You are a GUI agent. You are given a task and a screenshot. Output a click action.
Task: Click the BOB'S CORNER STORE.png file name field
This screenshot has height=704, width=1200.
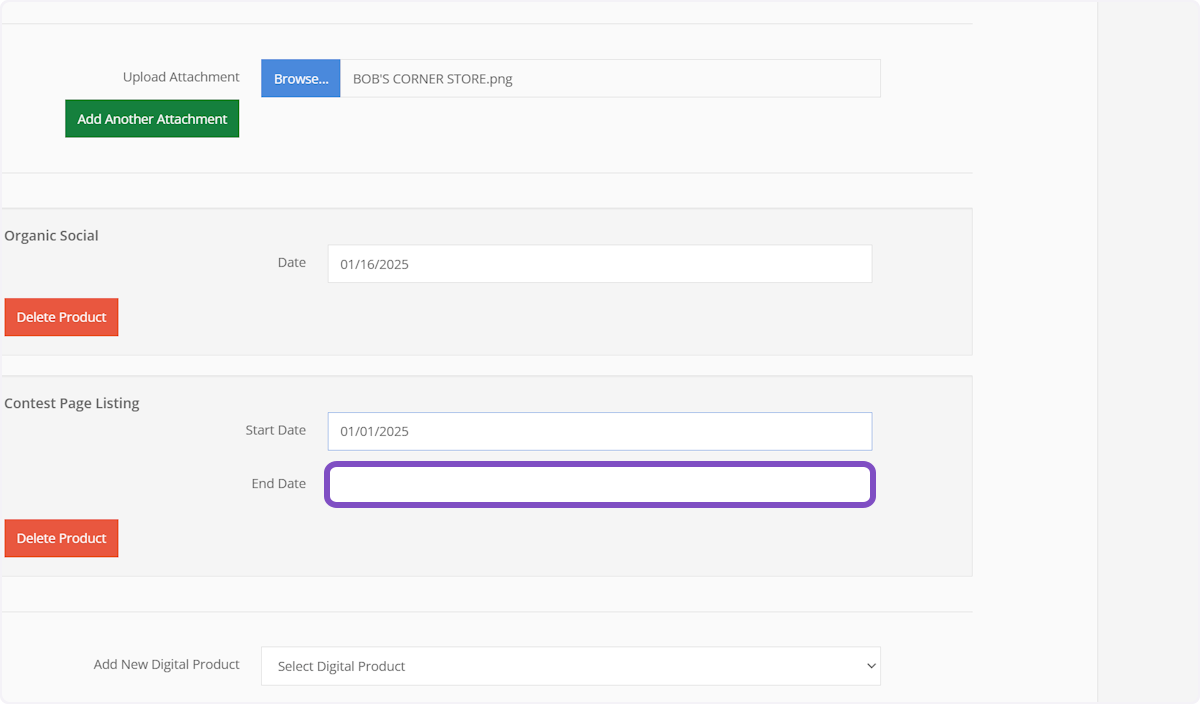[610, 78]
